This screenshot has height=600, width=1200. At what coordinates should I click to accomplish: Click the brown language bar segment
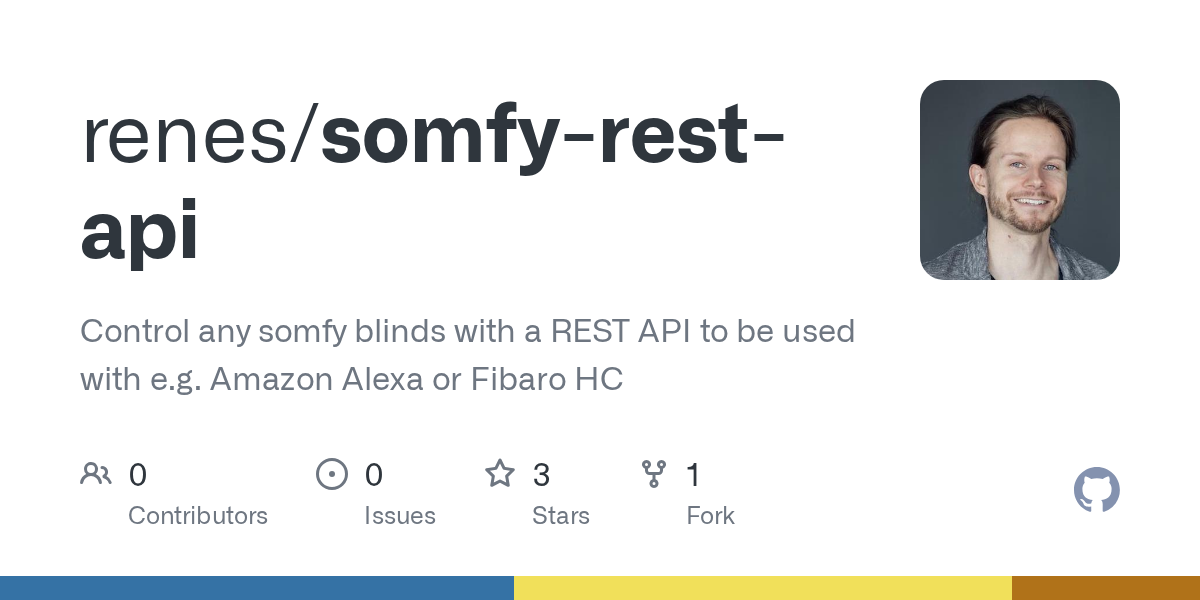1105,588
